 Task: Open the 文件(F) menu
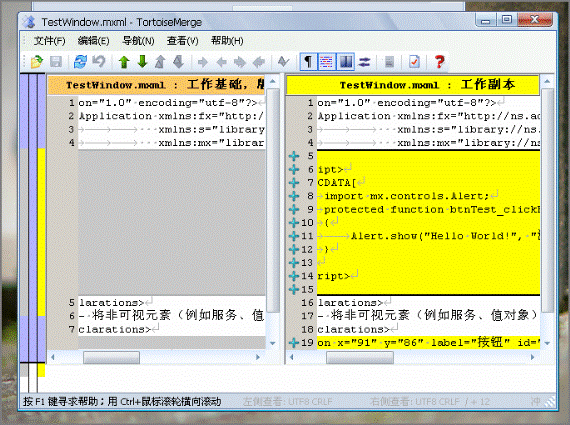click(x=49, y=41)
